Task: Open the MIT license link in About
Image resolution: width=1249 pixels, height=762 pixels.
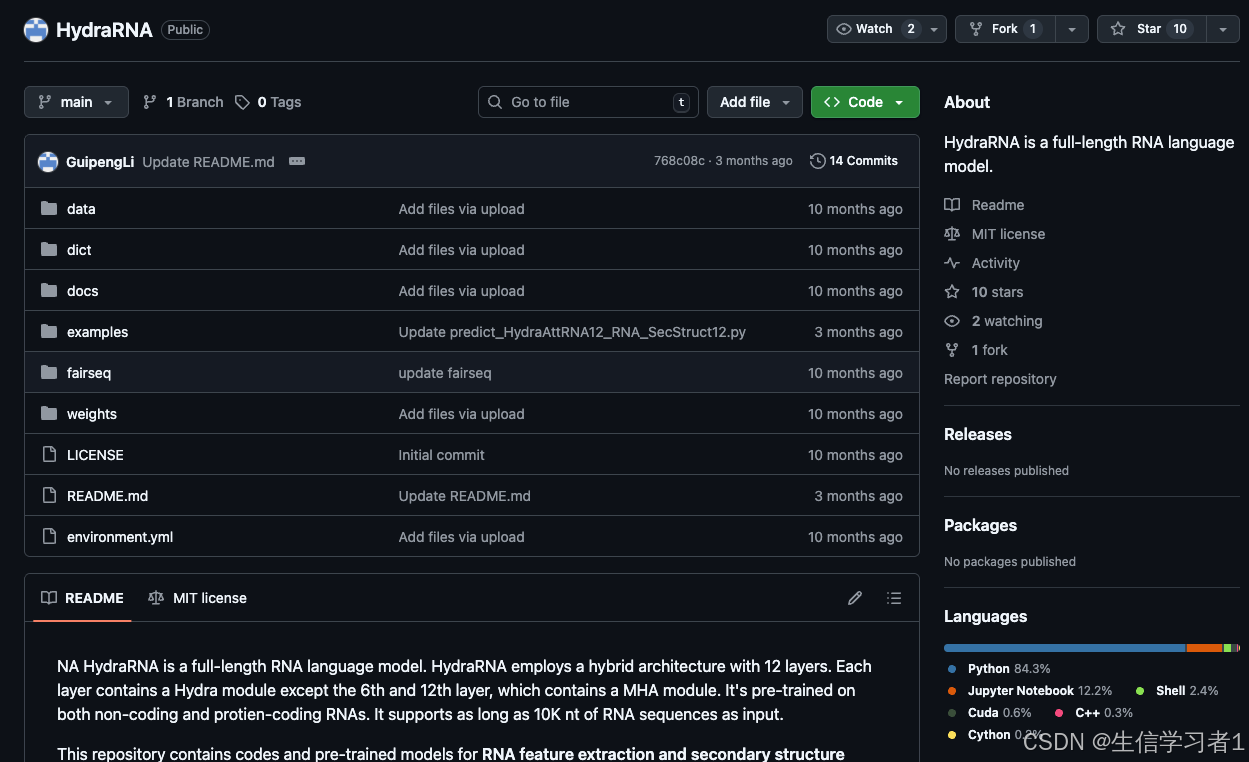Action: pyautogui.click(x=1008, y=234)
